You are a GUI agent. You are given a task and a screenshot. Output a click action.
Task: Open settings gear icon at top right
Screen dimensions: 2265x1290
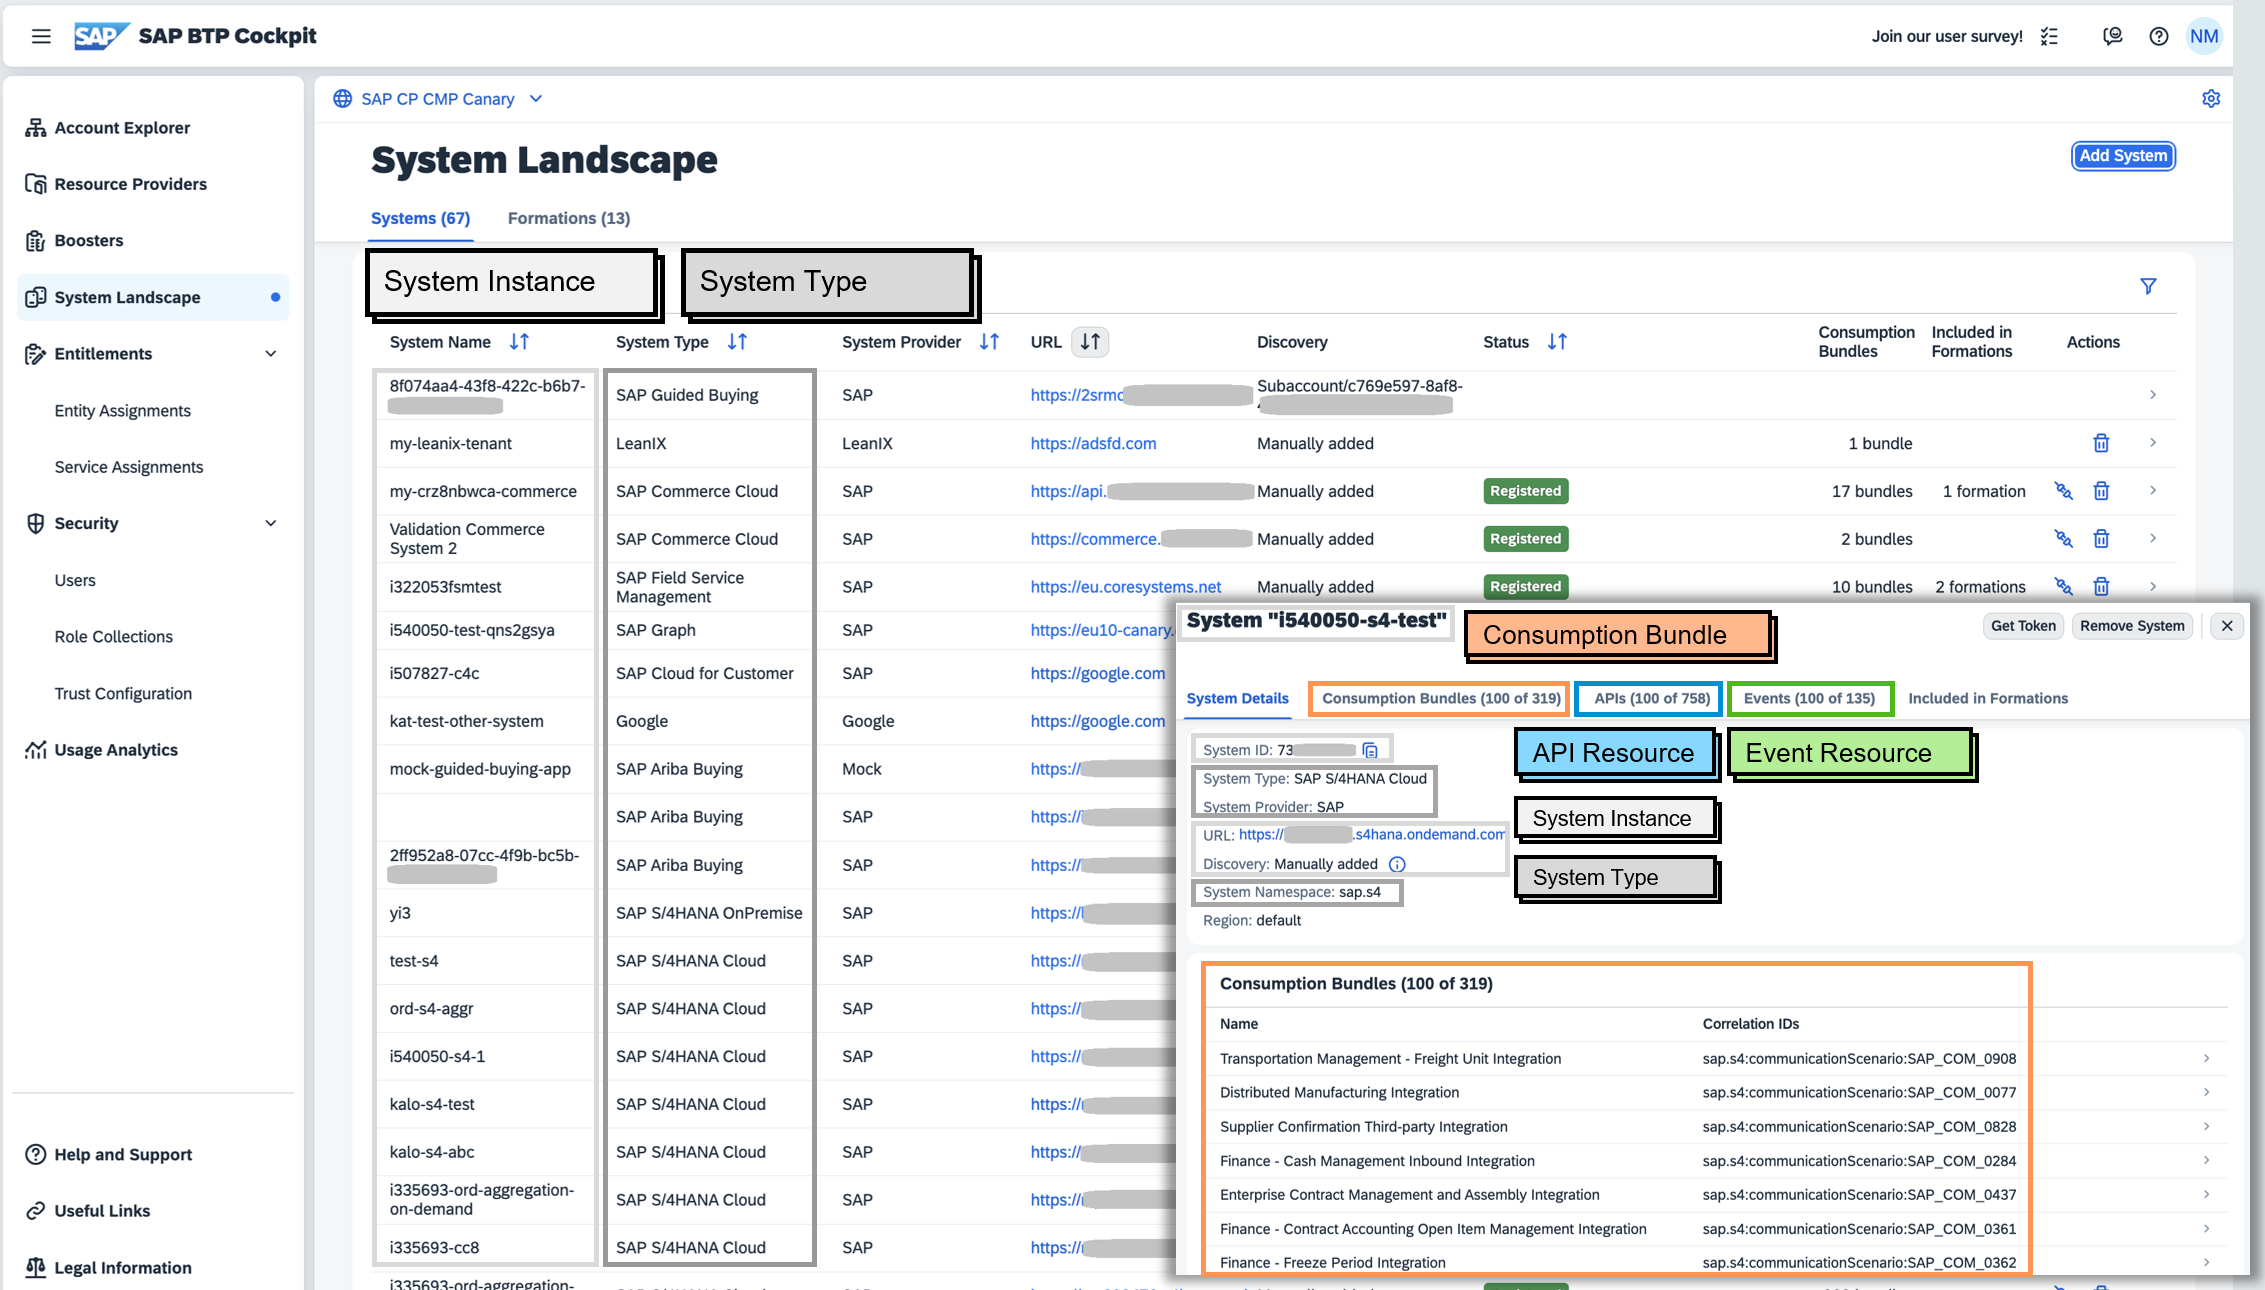pyautogui.click(x=2210, y=98)
